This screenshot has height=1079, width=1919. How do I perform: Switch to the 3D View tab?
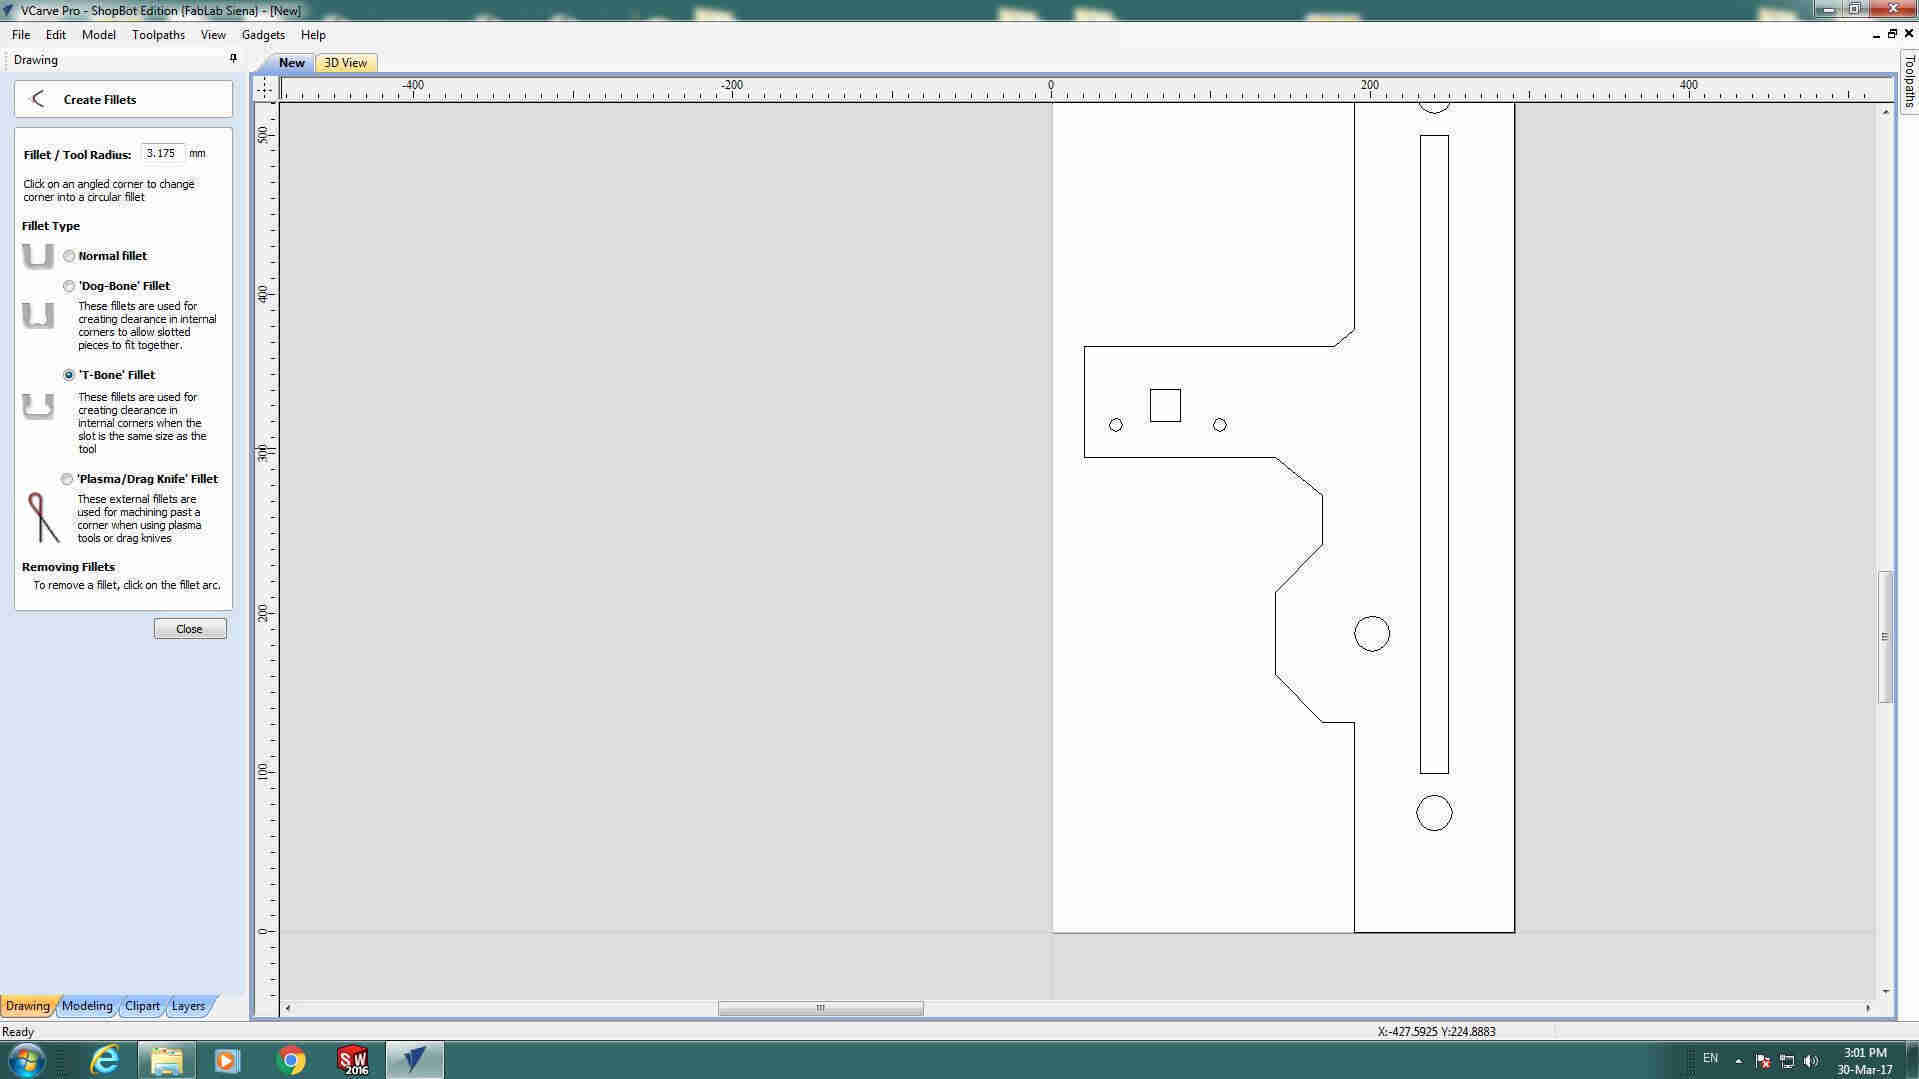click(345, 62)
